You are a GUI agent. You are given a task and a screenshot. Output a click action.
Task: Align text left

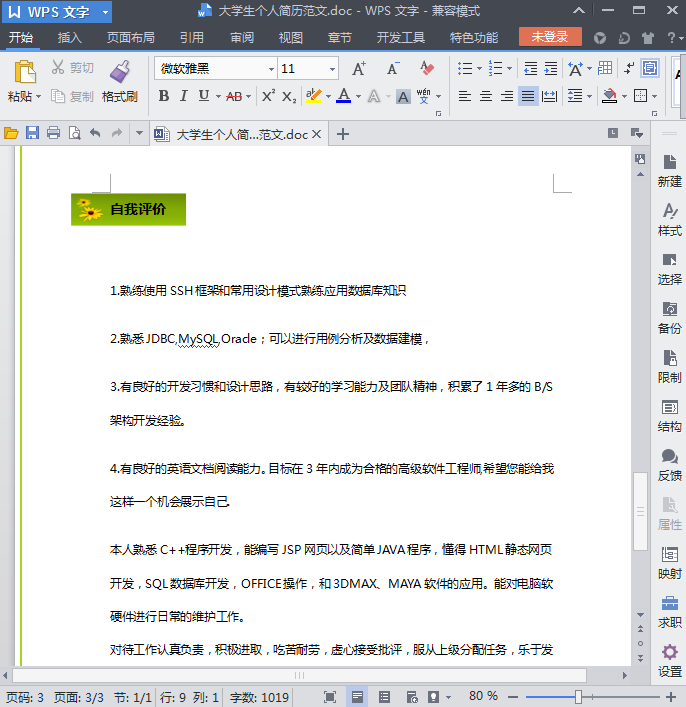coord(465,96)
